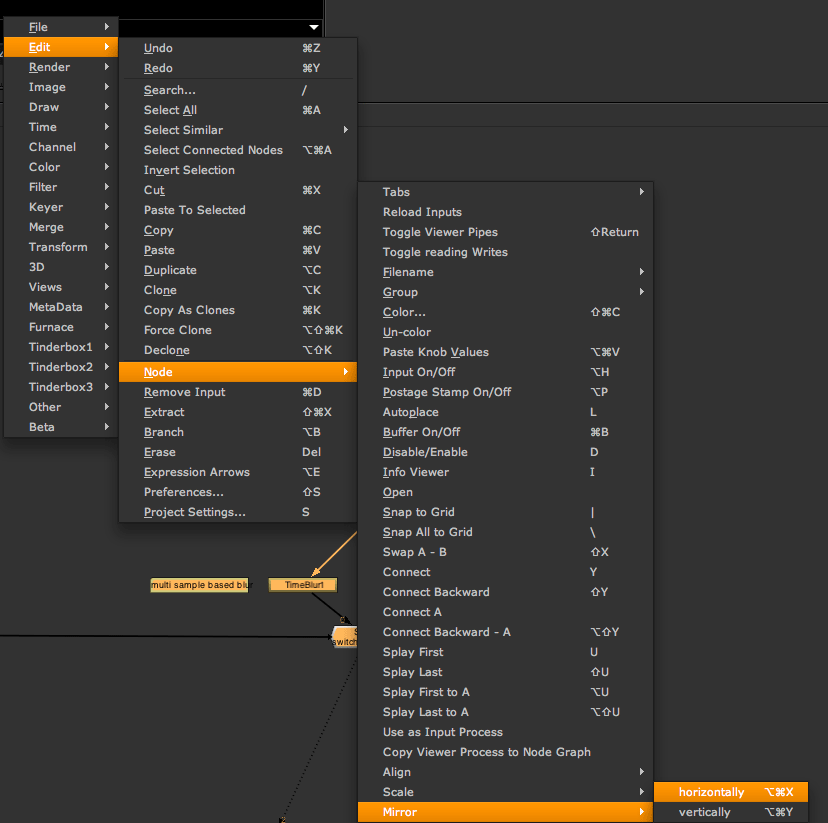Toggle Buffer On/Off entry
The image size is (828, 823).
[x=421, y=432]
